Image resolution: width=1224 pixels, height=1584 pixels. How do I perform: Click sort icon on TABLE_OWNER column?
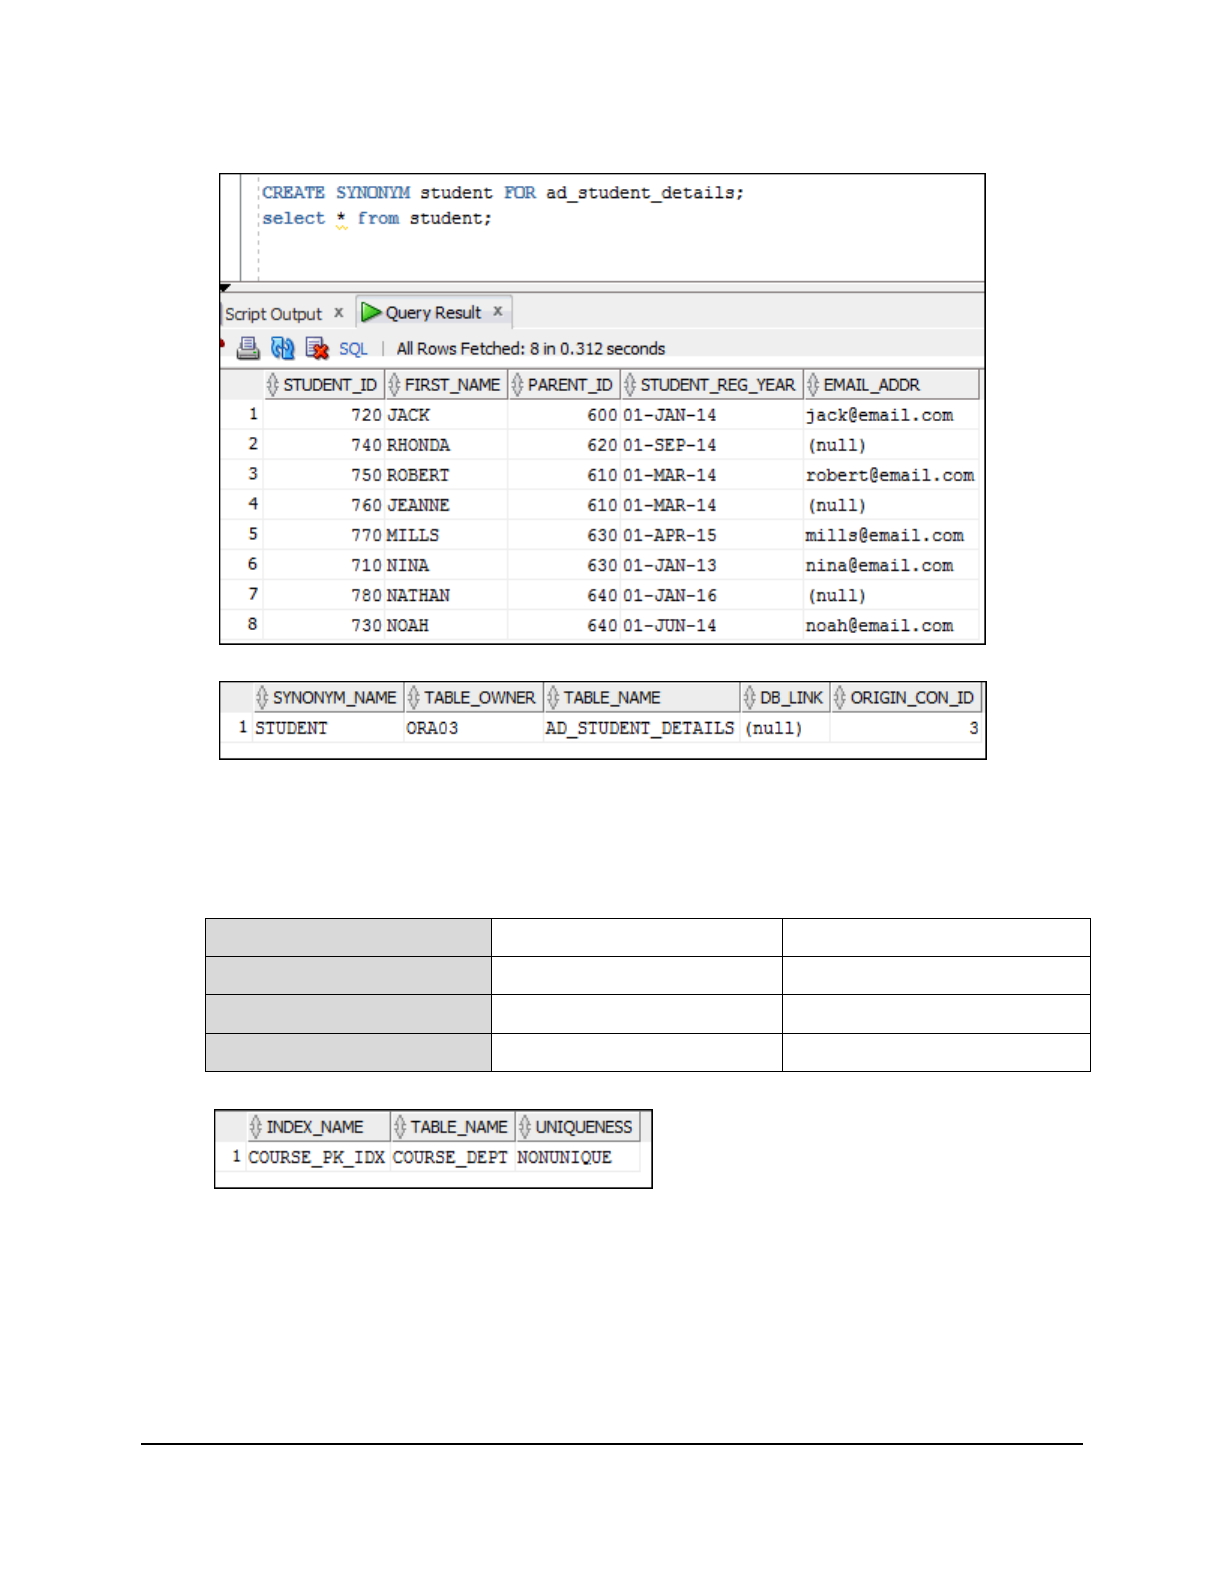click(x=414, y=697)
